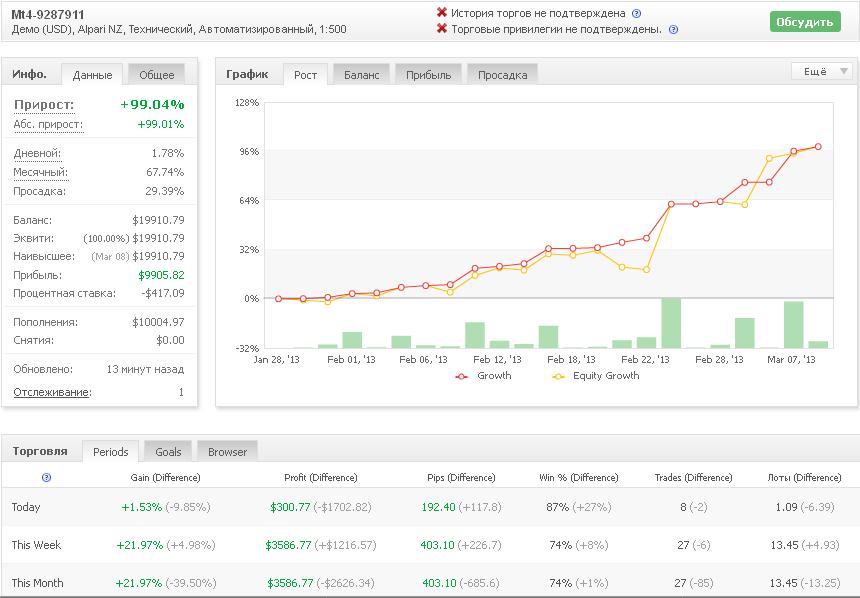The height and width of the screenshot is (598, 860).
Task: Click the Gain (Difference) column header
Action: click(x=165, y=477)
